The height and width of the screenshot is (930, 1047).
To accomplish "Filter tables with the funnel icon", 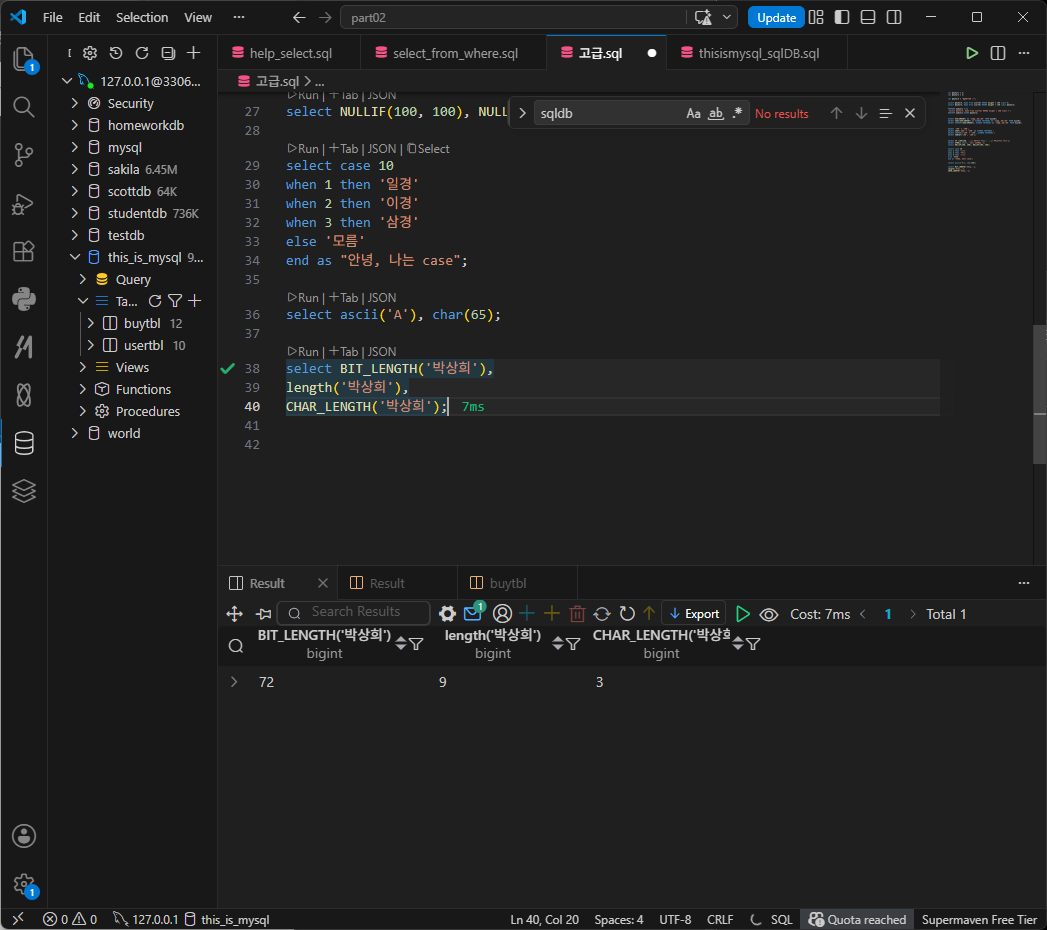I will [175, 301].
